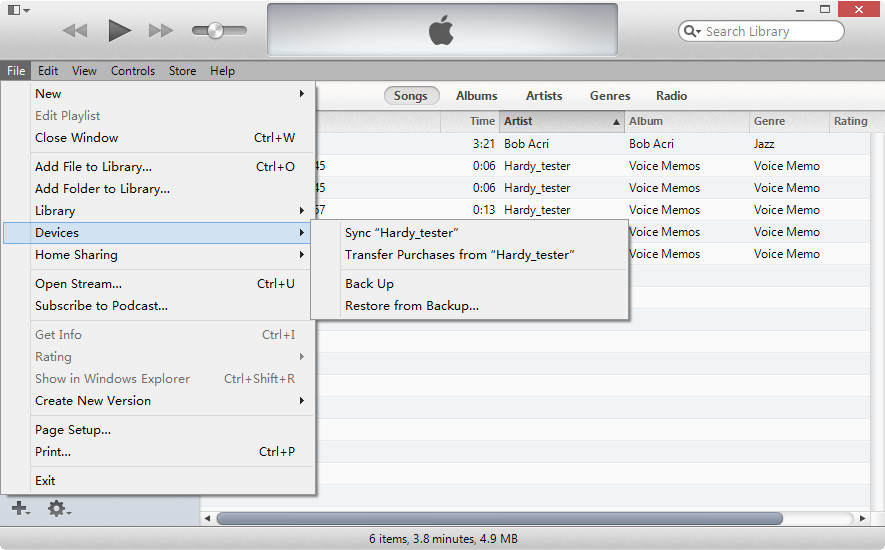This screenshot has width=885, height=550.
Task: Choose Add Folder to Library
Action: tap(158, 189)
